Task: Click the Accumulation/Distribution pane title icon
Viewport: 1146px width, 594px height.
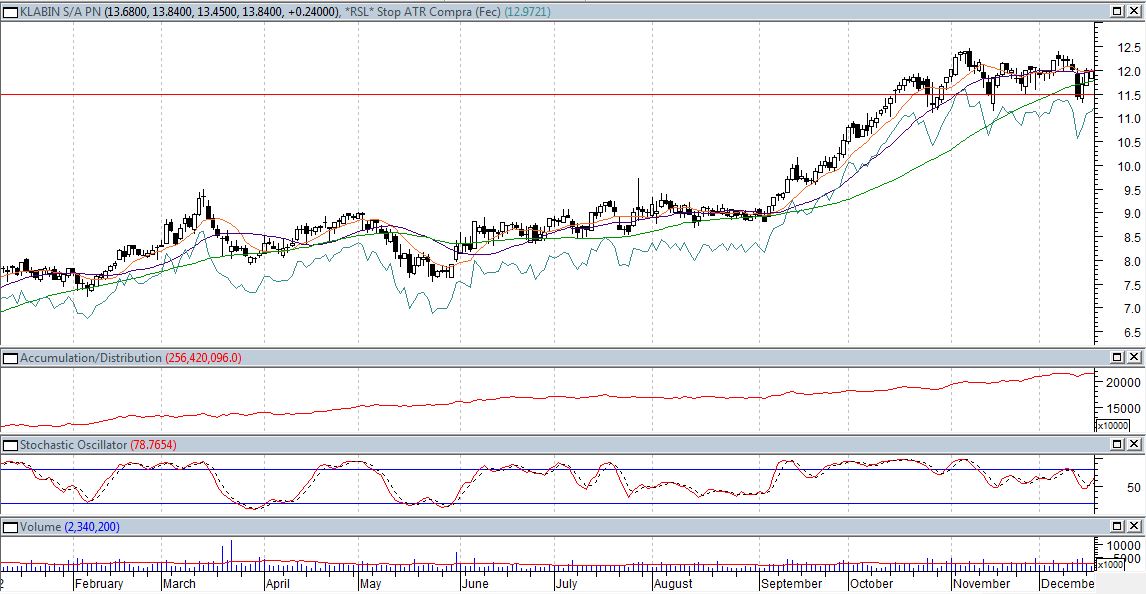Action: click(x=10, y=358)
